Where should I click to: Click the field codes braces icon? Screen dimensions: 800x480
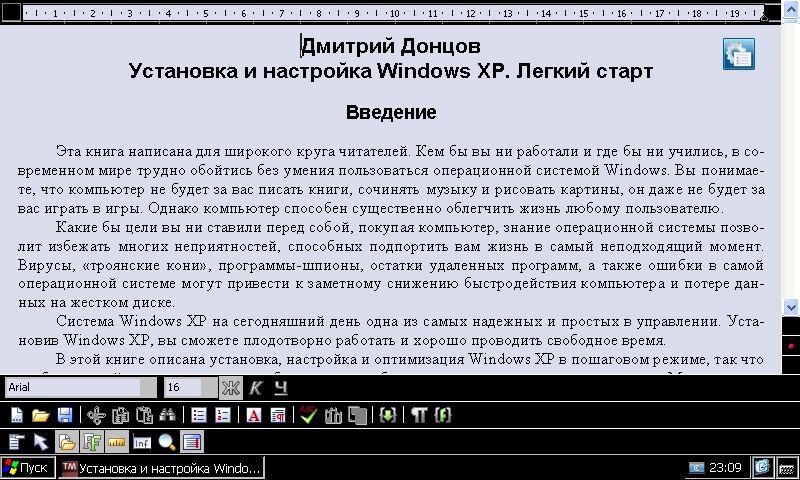[443, 416]
